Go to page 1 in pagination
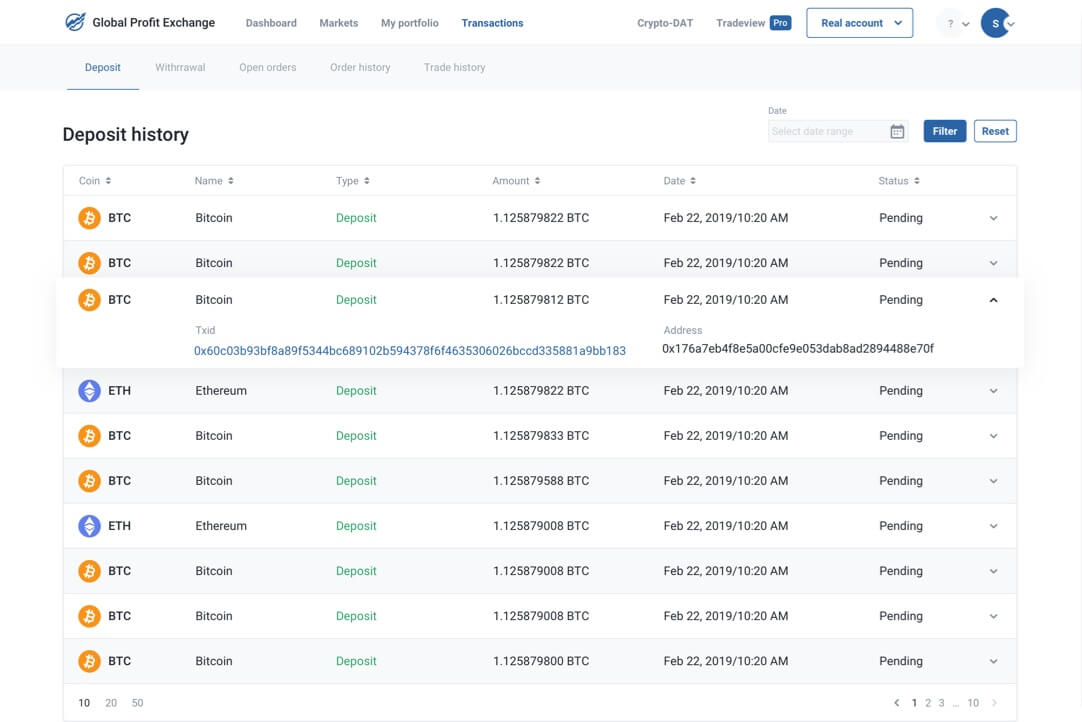 coord(914,703)
